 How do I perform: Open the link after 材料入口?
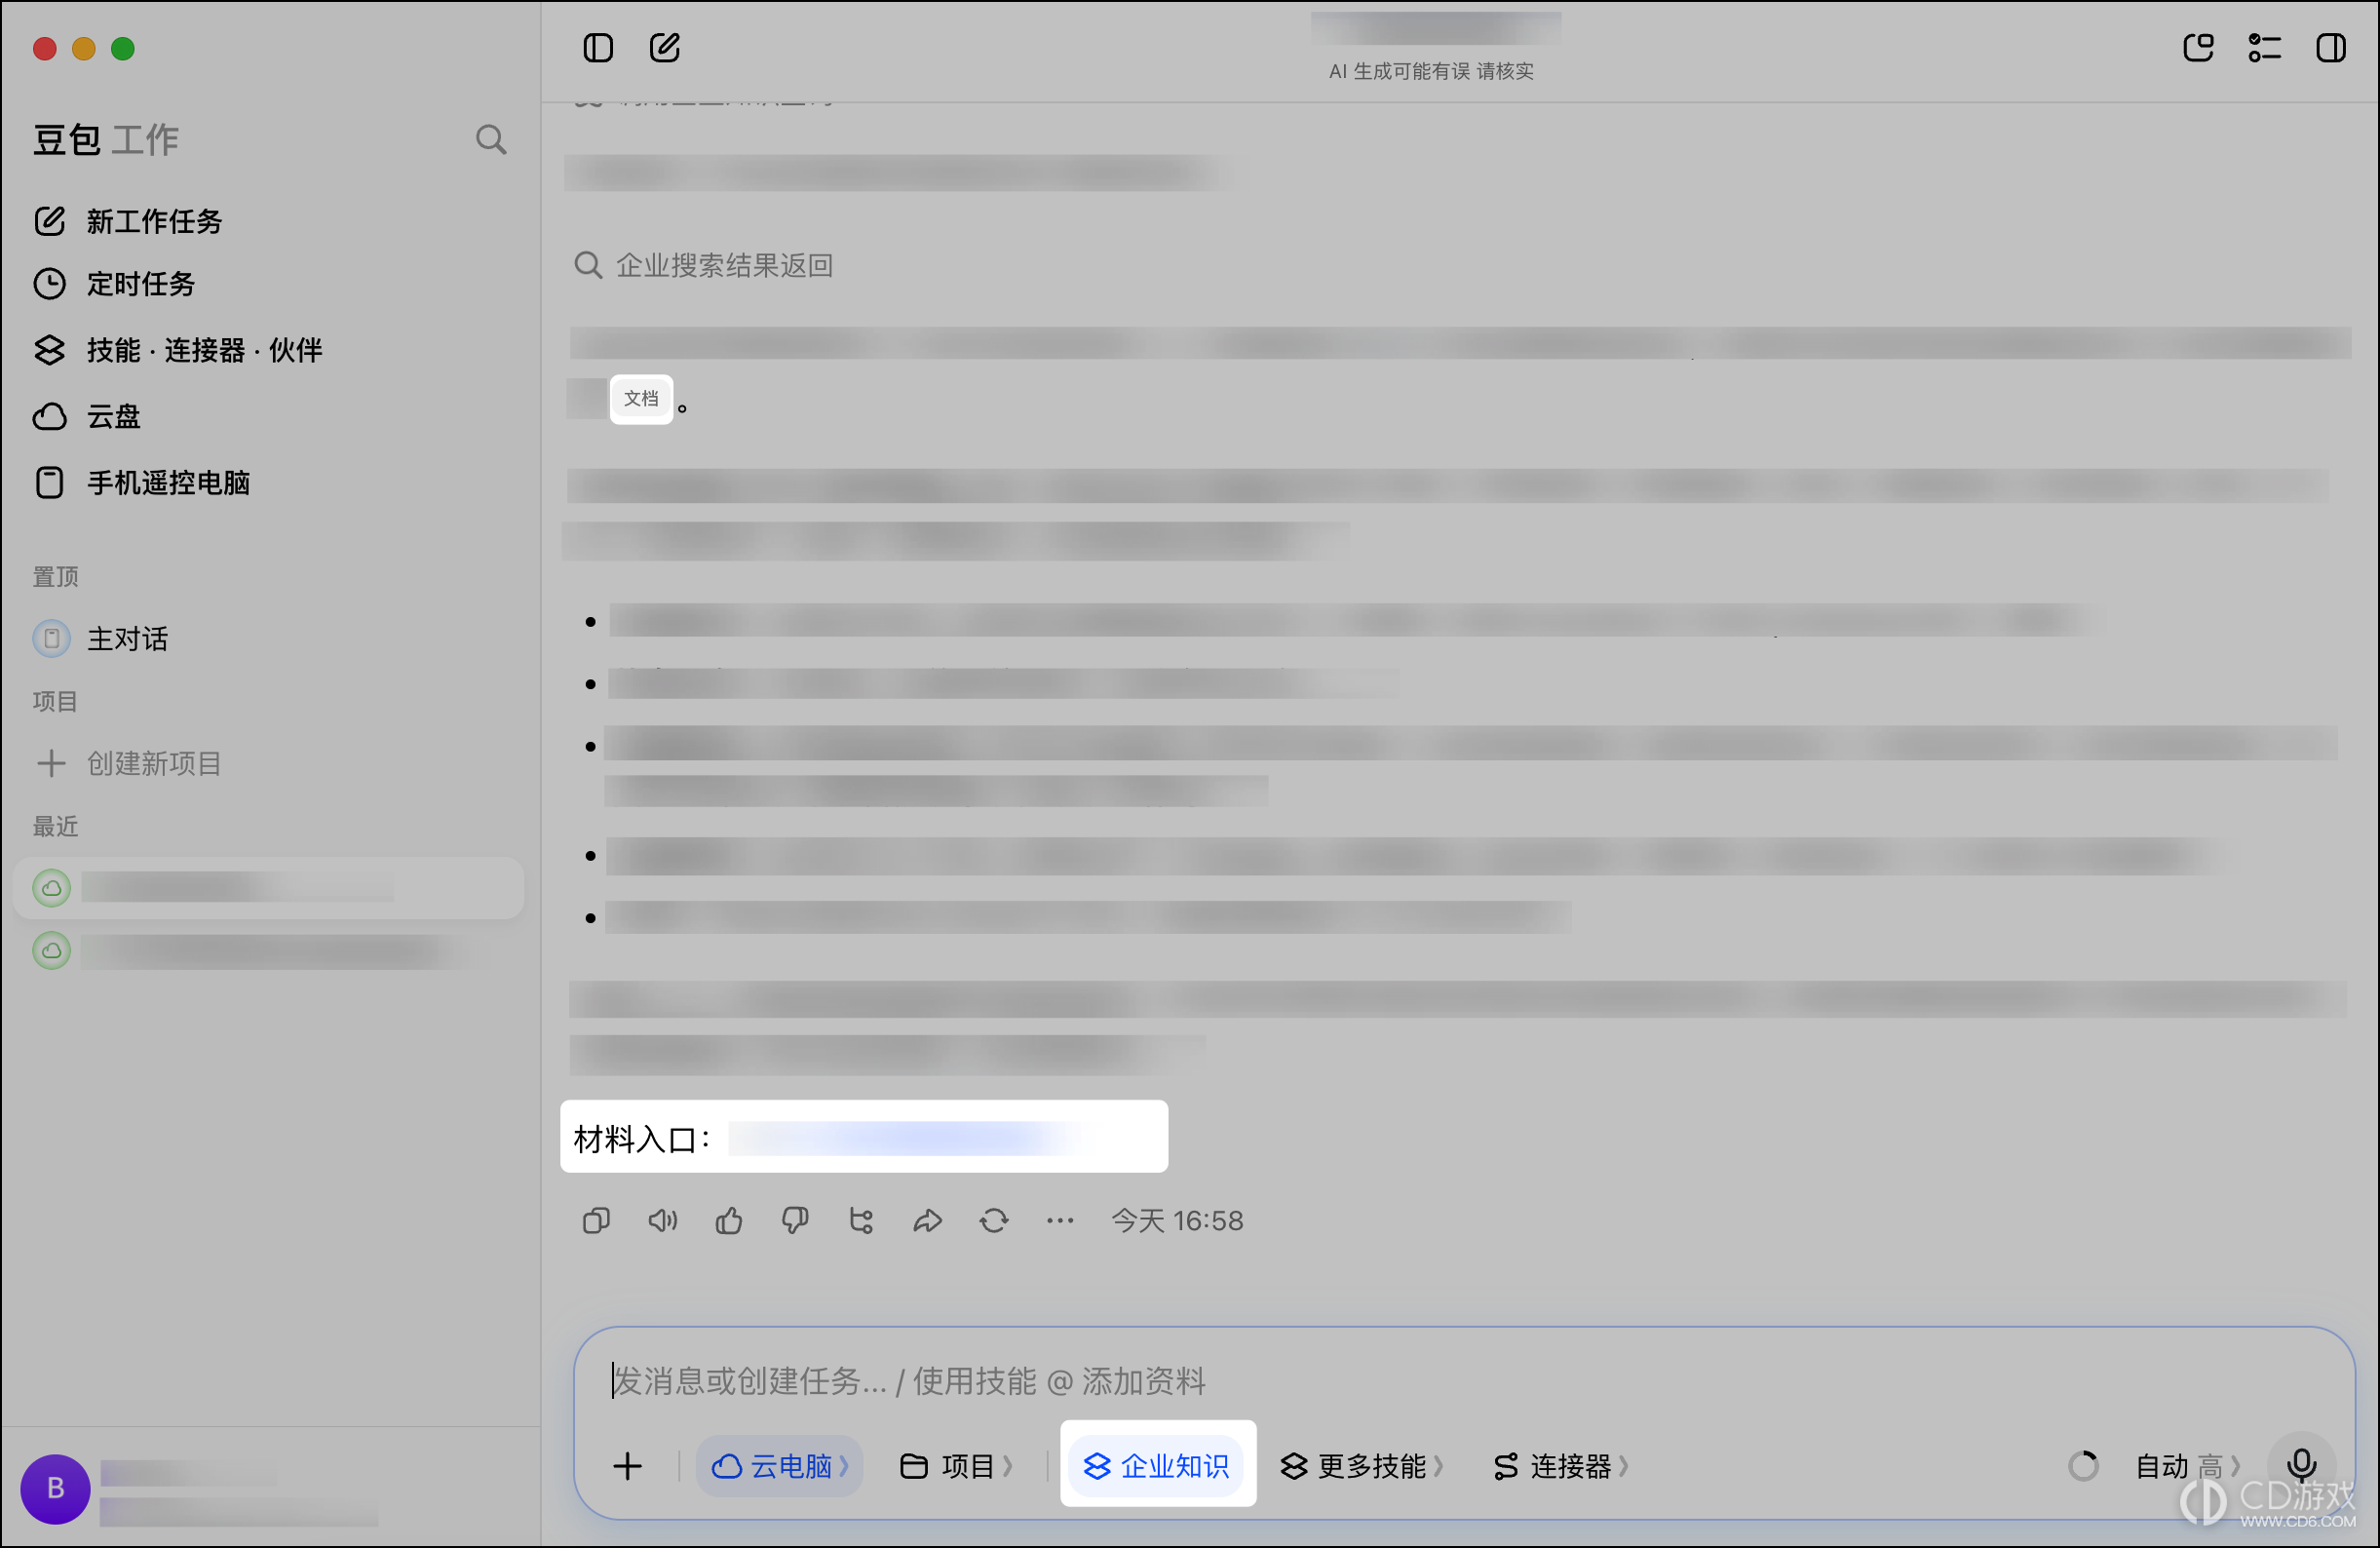[905, 1138]
